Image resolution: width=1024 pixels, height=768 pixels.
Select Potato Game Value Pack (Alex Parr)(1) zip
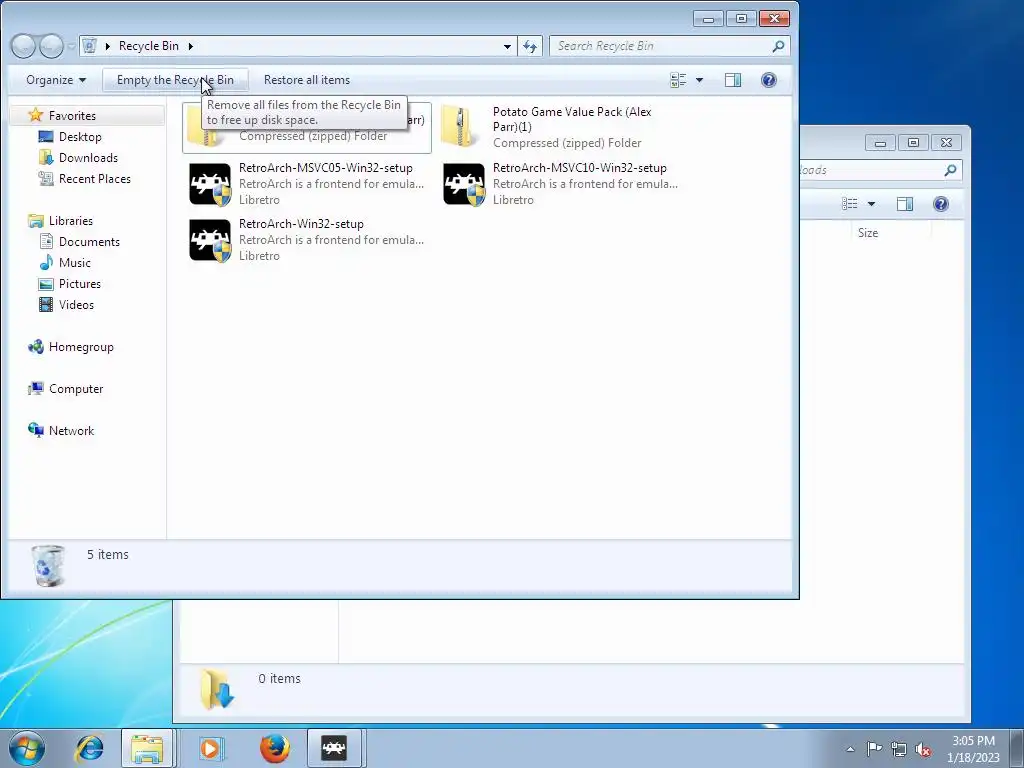(x=560, y=127)
